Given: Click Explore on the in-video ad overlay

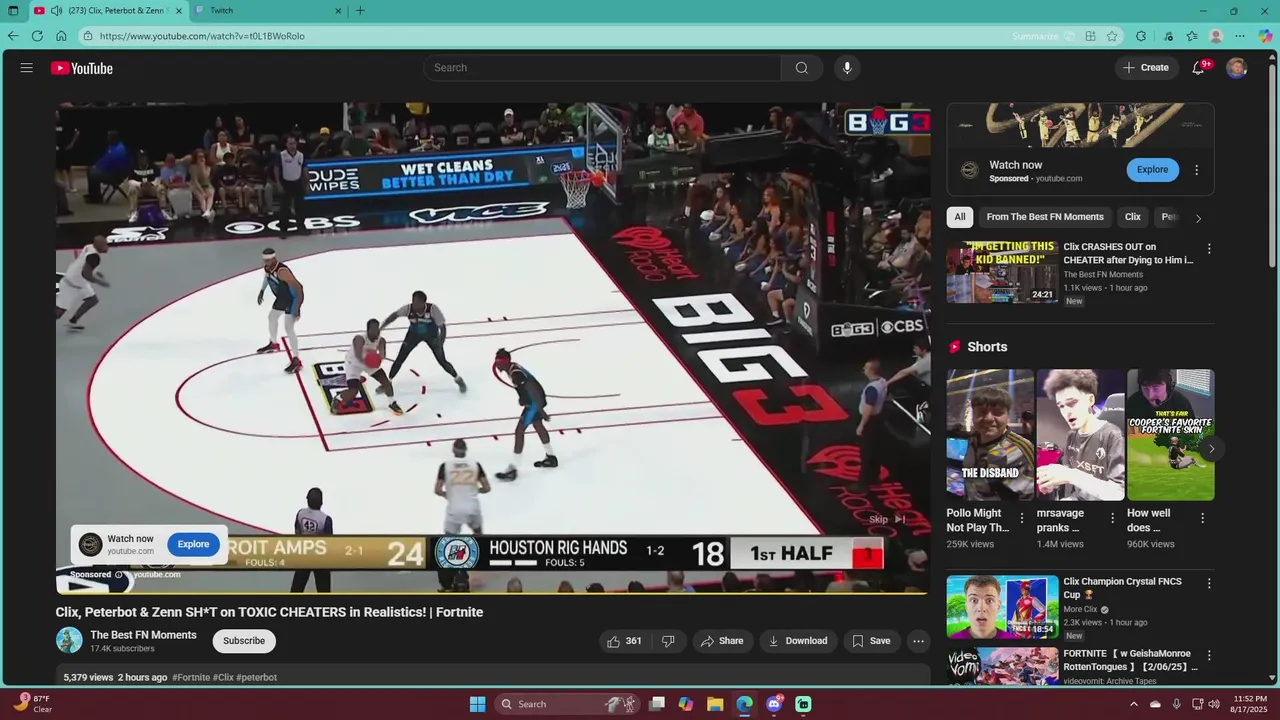Looking at the screenshot, I should pos(193,544).
